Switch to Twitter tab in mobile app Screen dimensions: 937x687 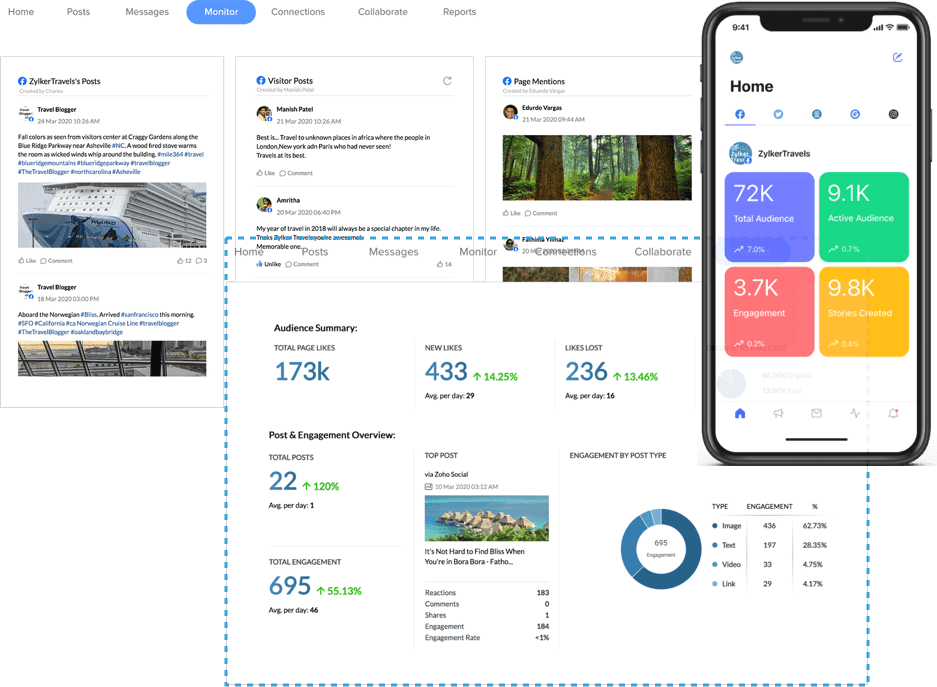(x=778, y=115)
